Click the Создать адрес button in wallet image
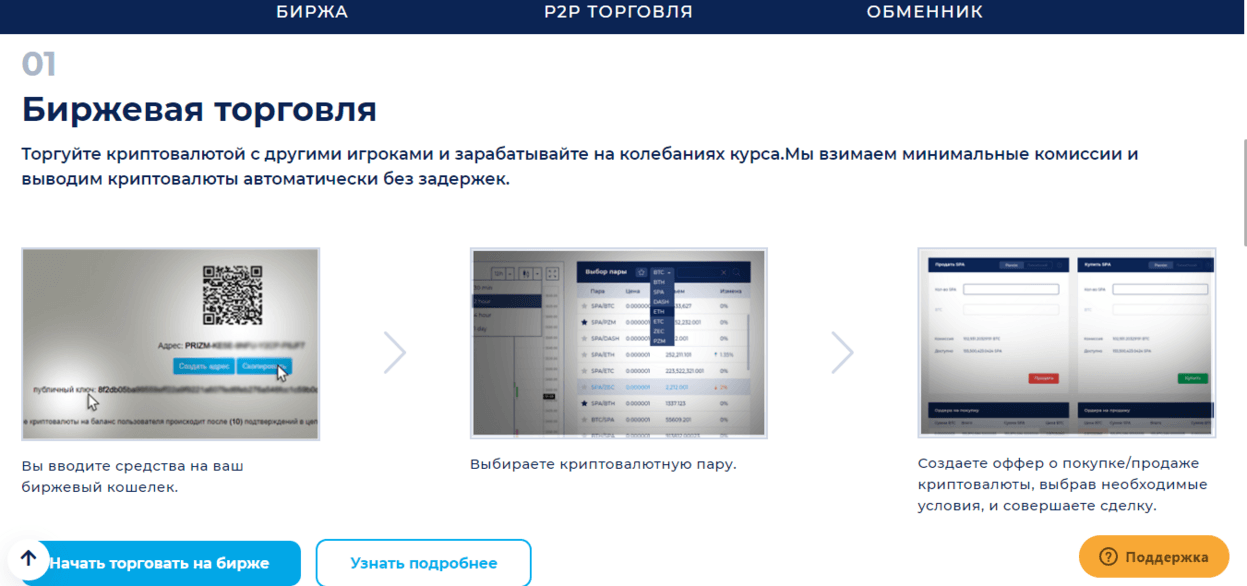The height and width of the screenshot is (586, 1247). point(205,367)
